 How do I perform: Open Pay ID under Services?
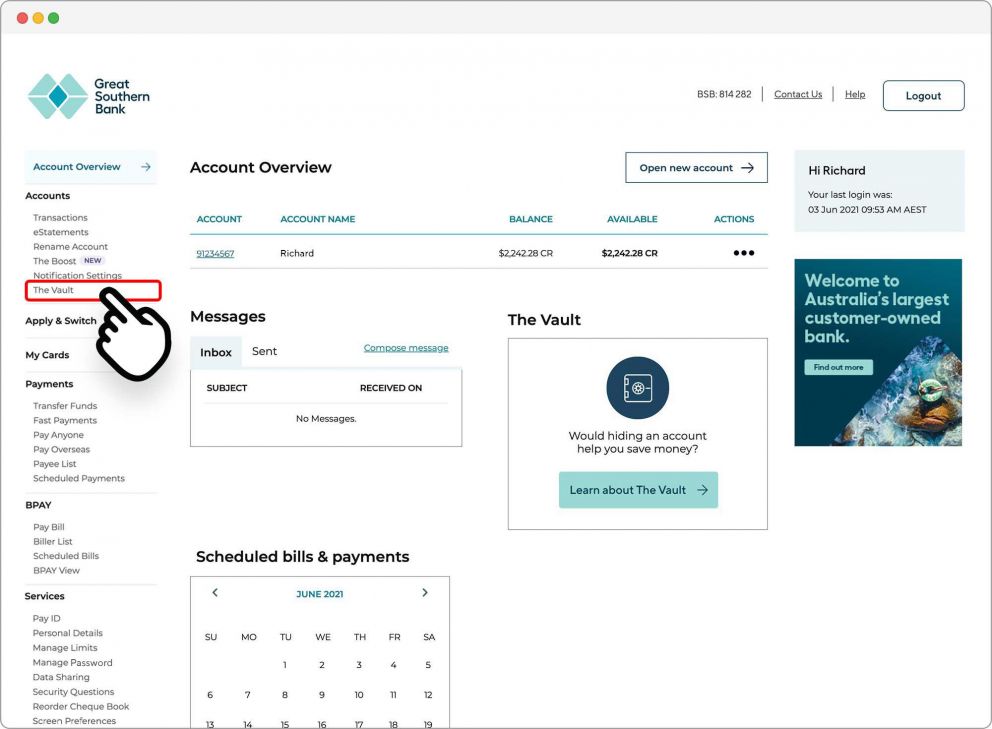(46, 619)
